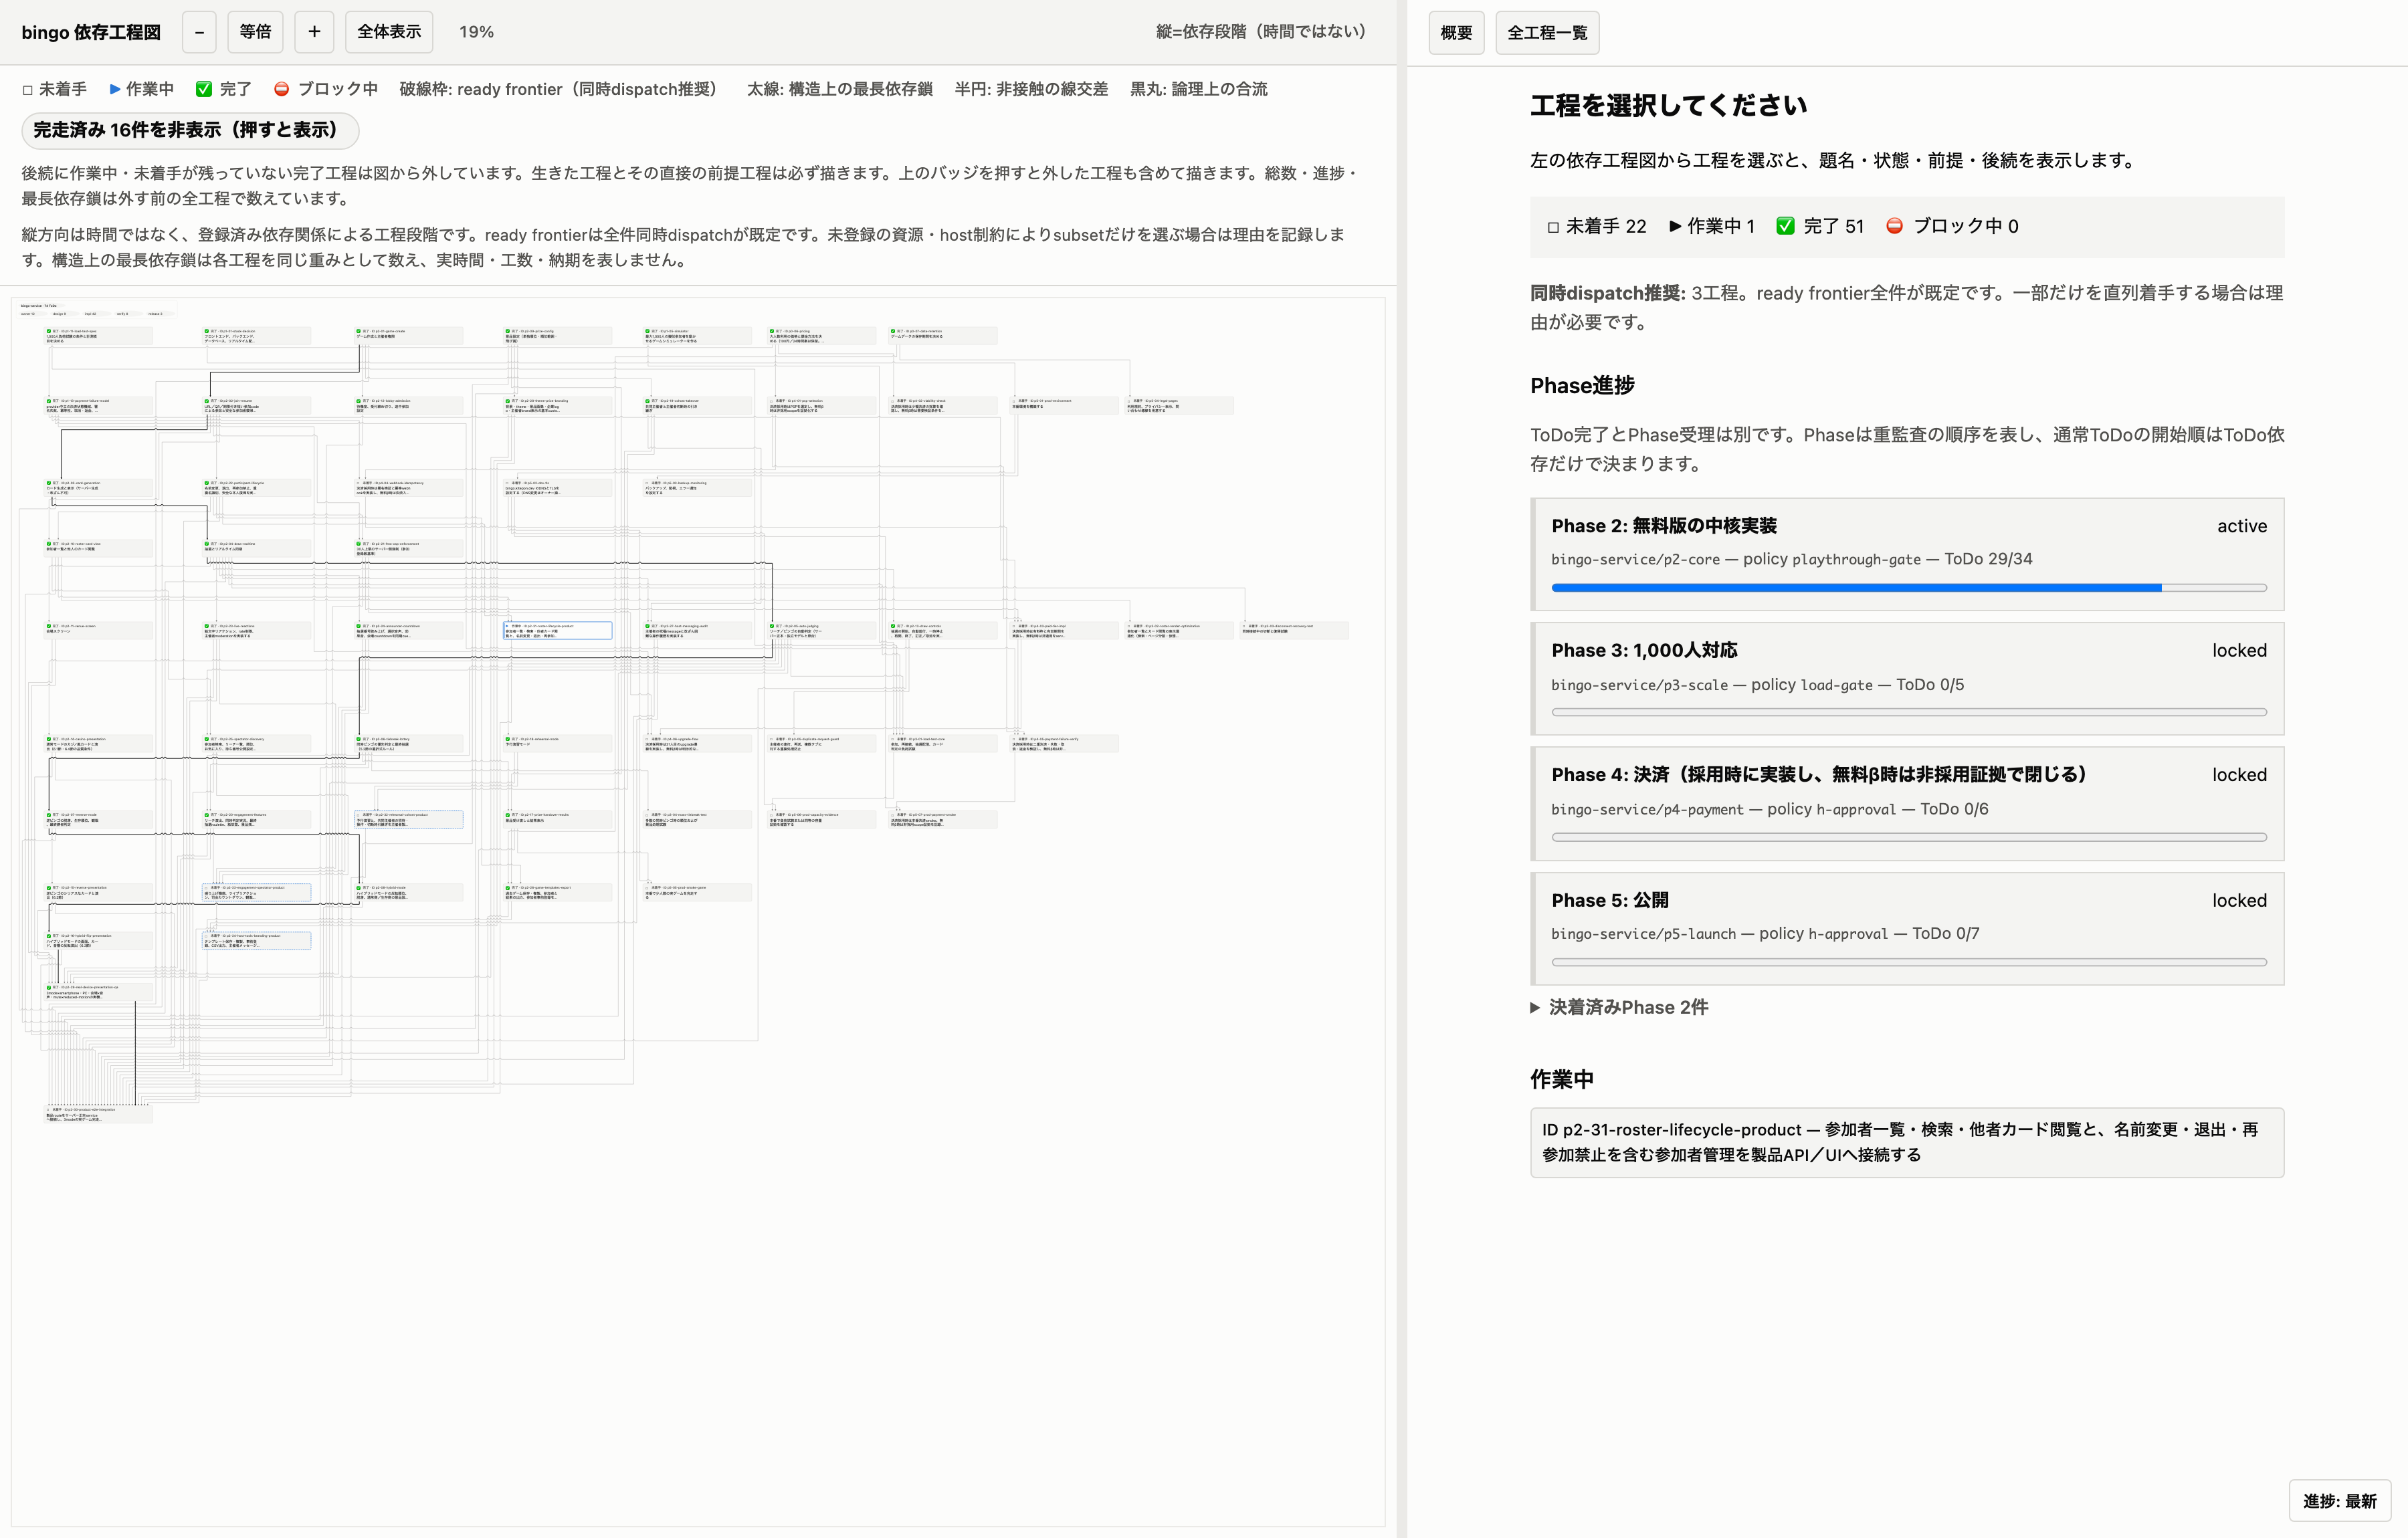The height and width of the screenshot is (1538, 2408).
Task: Click the Phase 5 p5-launch progress bar
Action: point(1909,962)
